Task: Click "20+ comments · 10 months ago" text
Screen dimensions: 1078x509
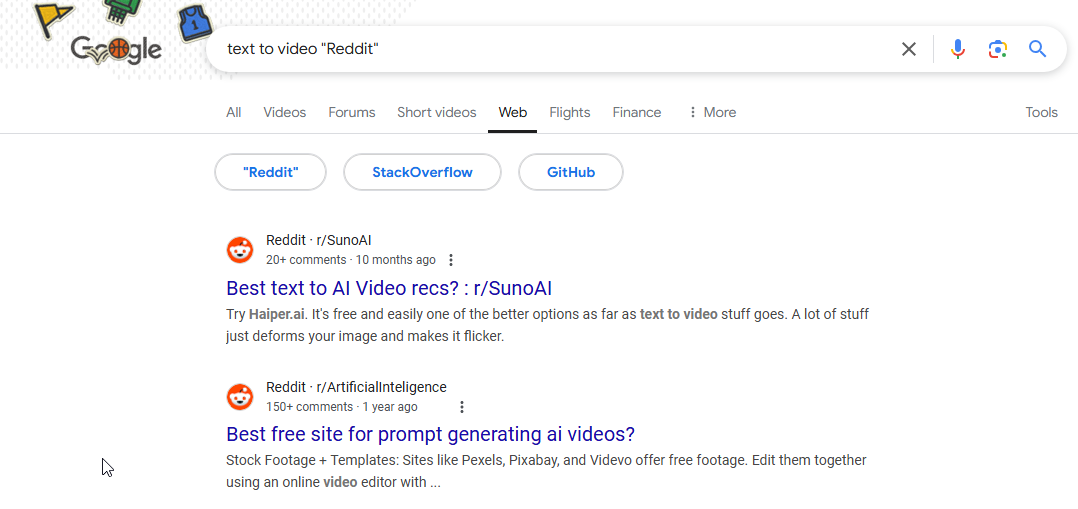Action: click(x=351, y=260)
